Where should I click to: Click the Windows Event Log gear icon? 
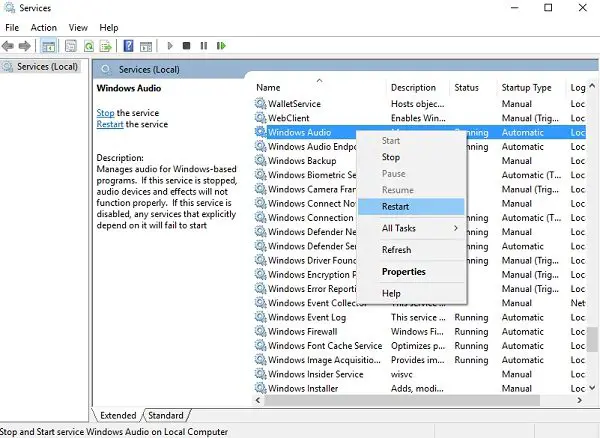(261, 317)
